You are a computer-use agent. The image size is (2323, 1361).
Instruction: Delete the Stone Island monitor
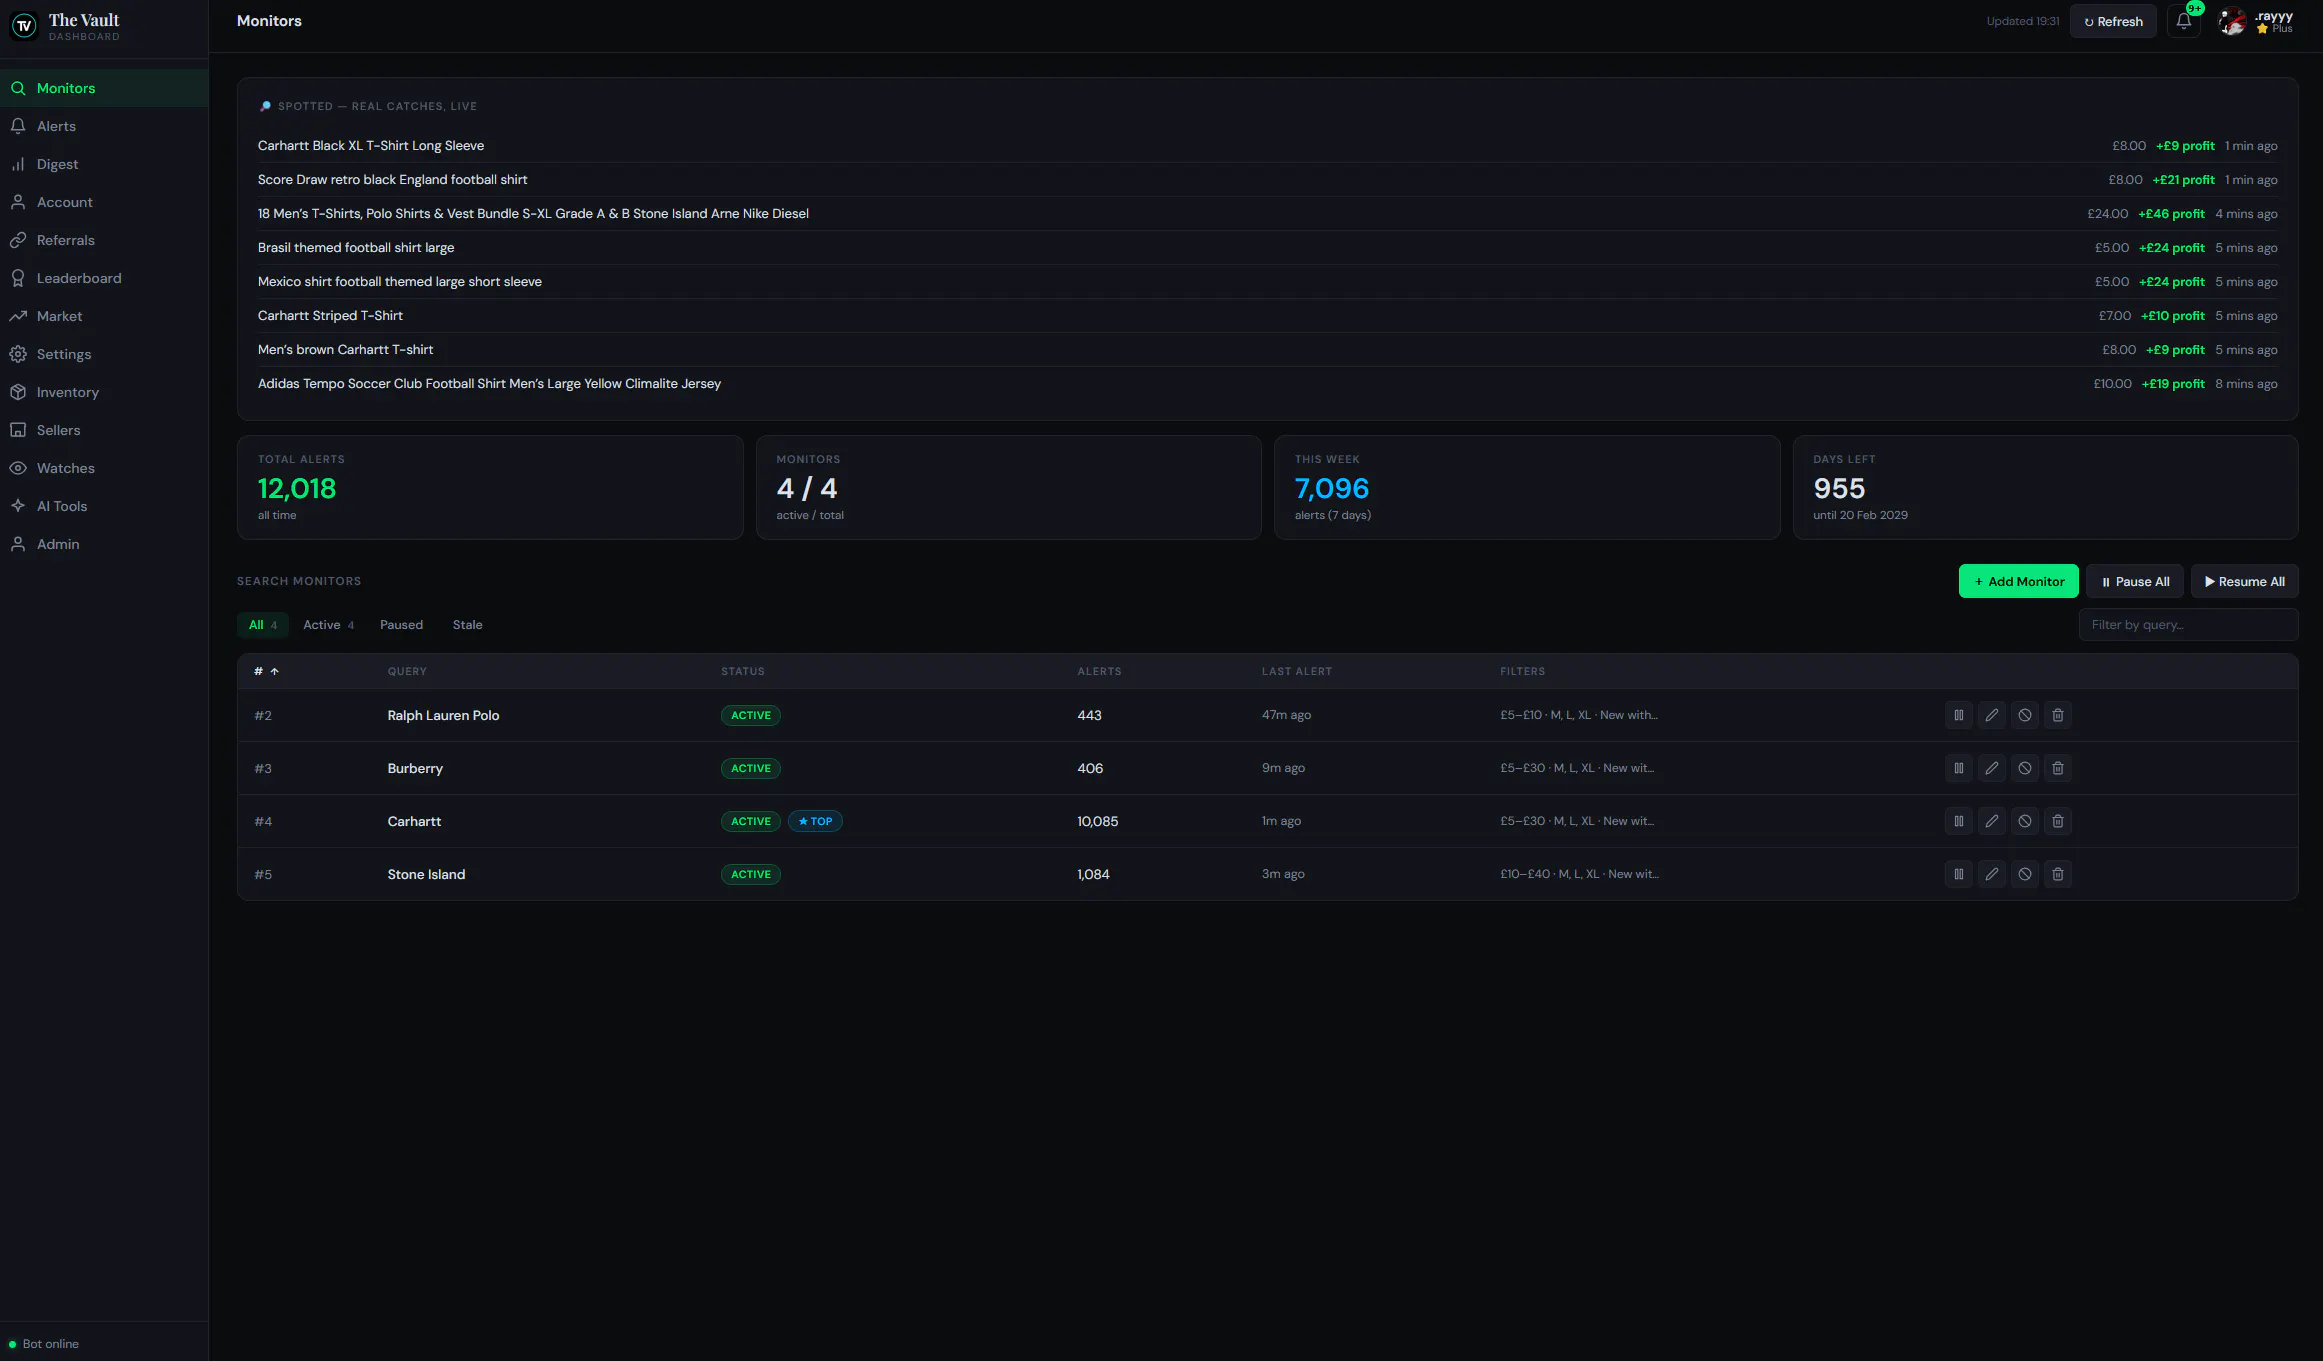[2057, 874]
